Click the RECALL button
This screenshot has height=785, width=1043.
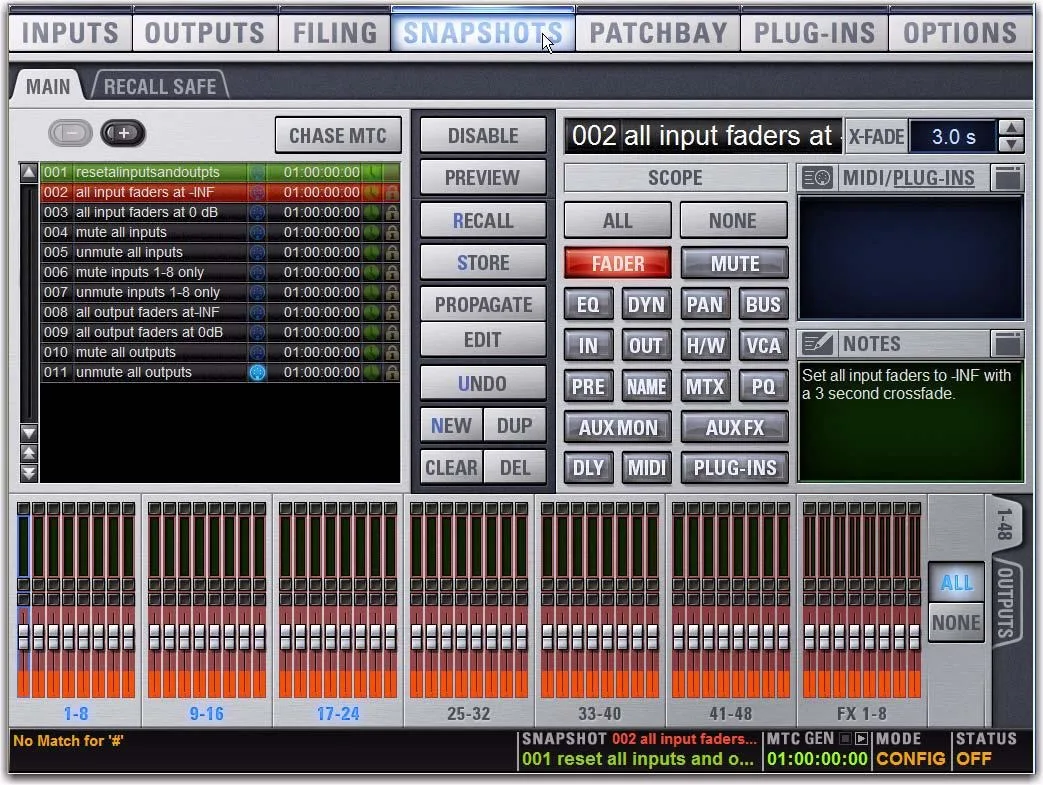(483, 220)
